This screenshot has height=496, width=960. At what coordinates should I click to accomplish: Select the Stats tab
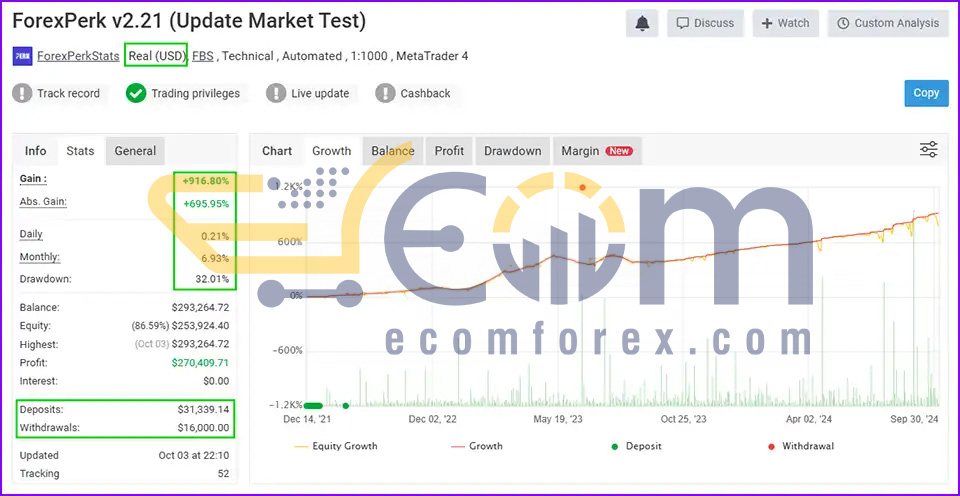(80, 151)
